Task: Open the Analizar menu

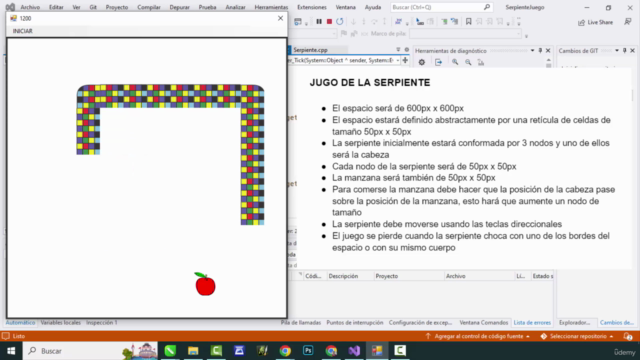Action: click(236, 7)
